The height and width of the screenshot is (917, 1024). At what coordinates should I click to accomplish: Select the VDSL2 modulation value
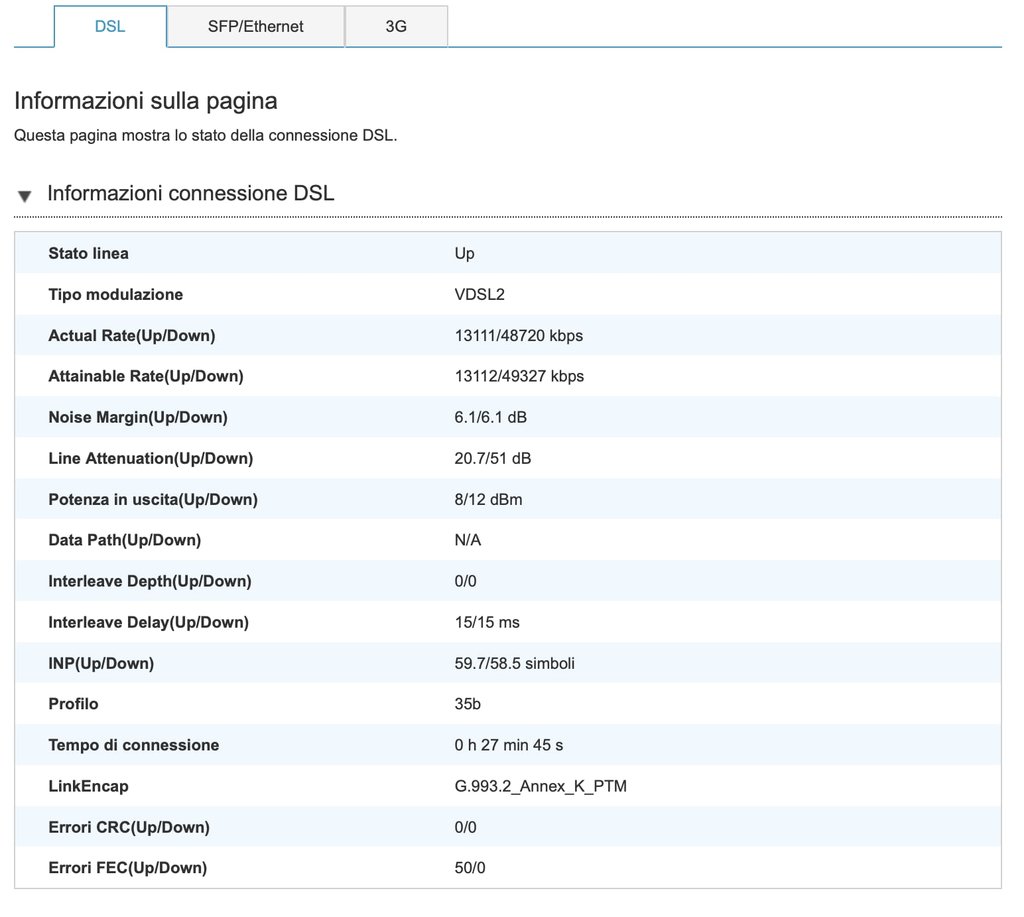point(479,295)
